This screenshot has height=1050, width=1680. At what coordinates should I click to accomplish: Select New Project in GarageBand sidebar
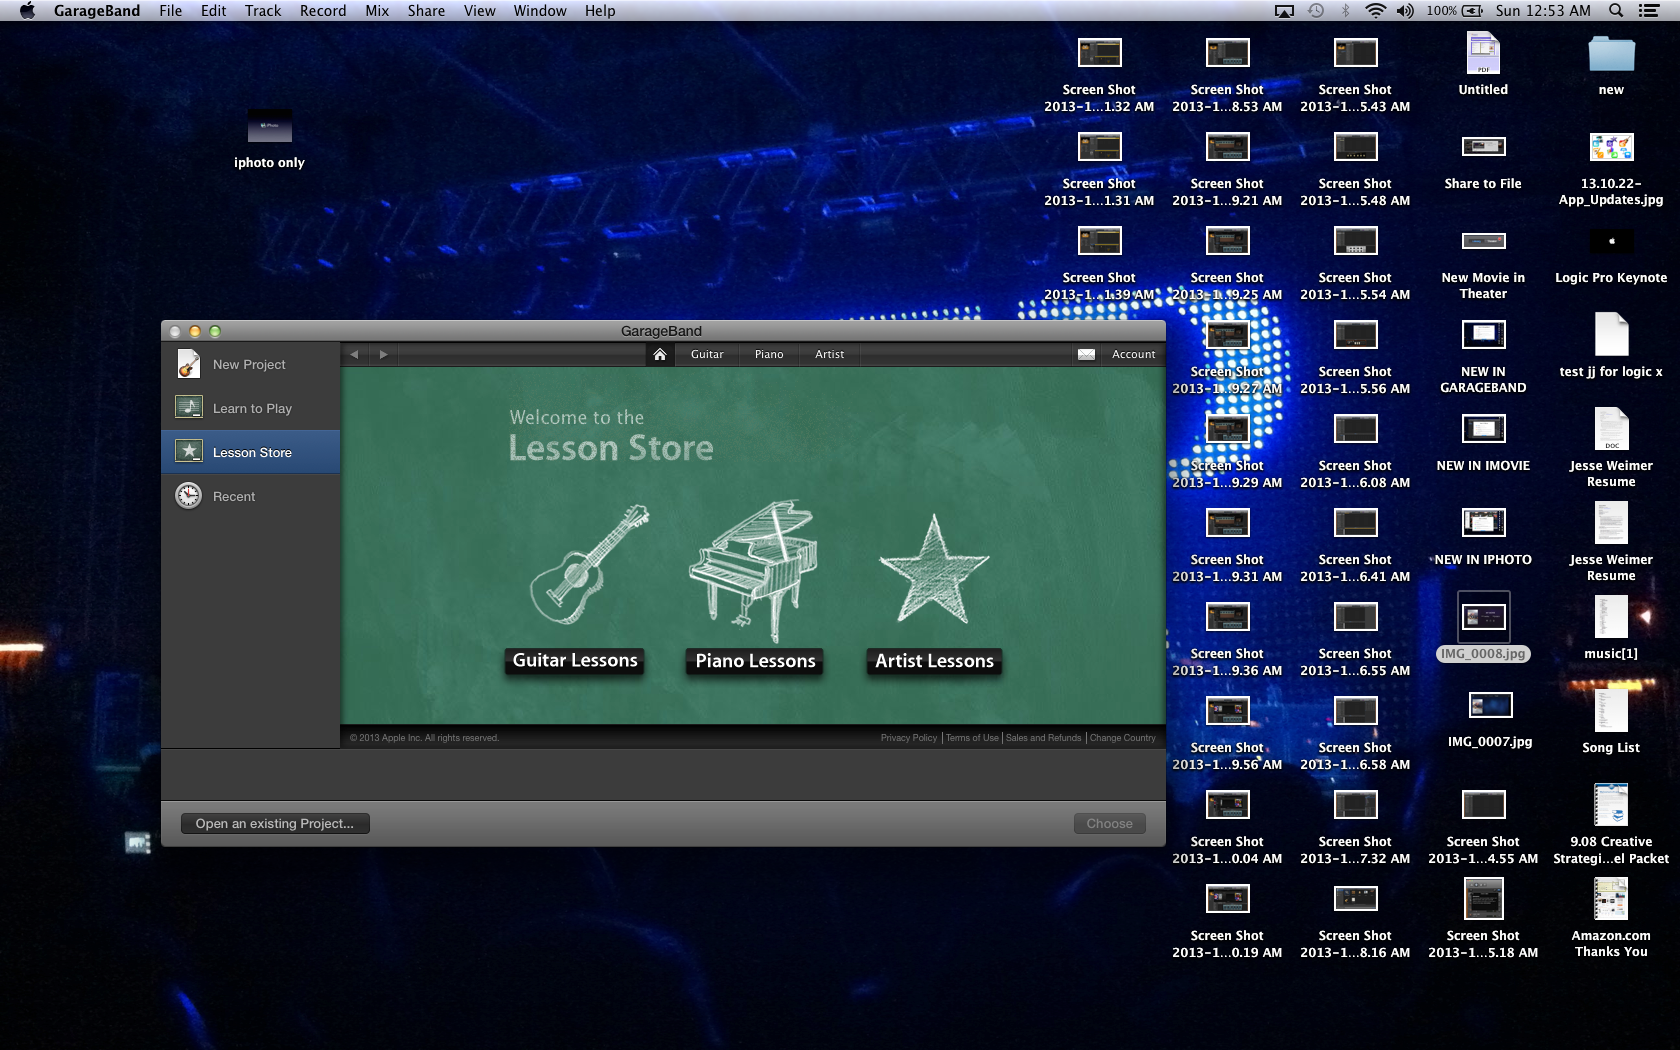coord(250,364)
